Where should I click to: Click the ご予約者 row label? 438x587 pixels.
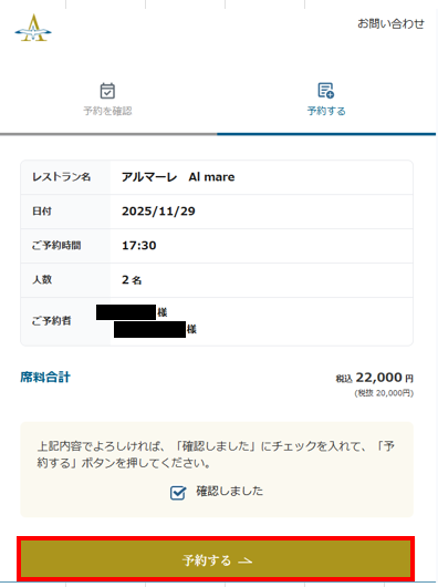click(x=51, y=321)
